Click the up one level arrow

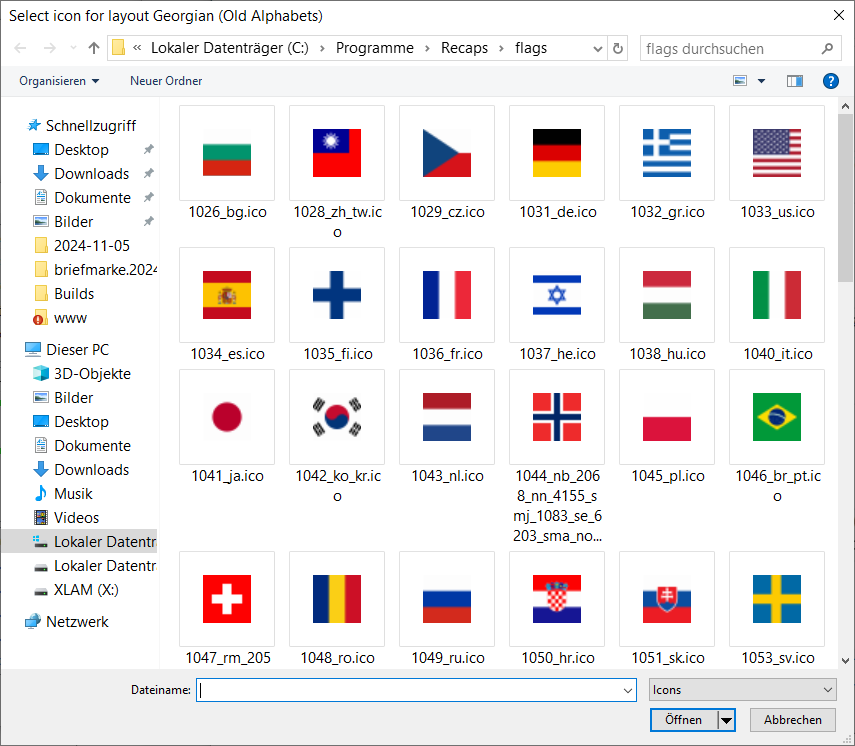[94, 48]
